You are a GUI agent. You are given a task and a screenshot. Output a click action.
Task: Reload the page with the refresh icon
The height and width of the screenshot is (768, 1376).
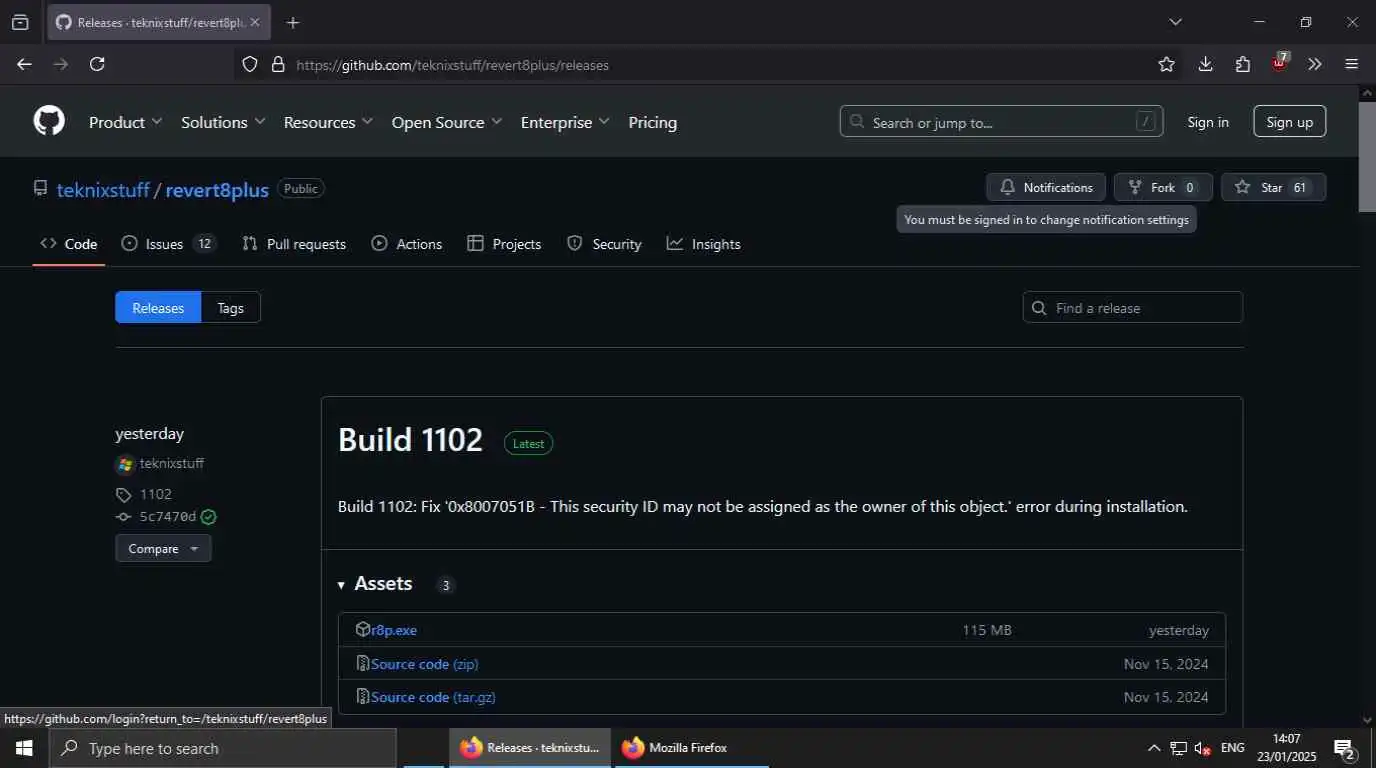[x=97, y=64]
